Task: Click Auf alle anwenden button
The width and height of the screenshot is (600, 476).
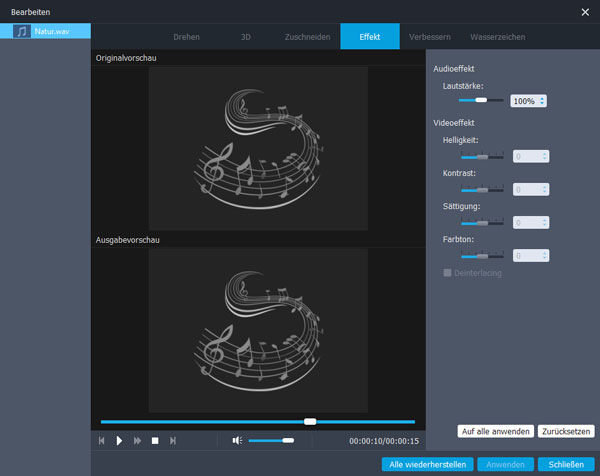Action: click(495, 431)
